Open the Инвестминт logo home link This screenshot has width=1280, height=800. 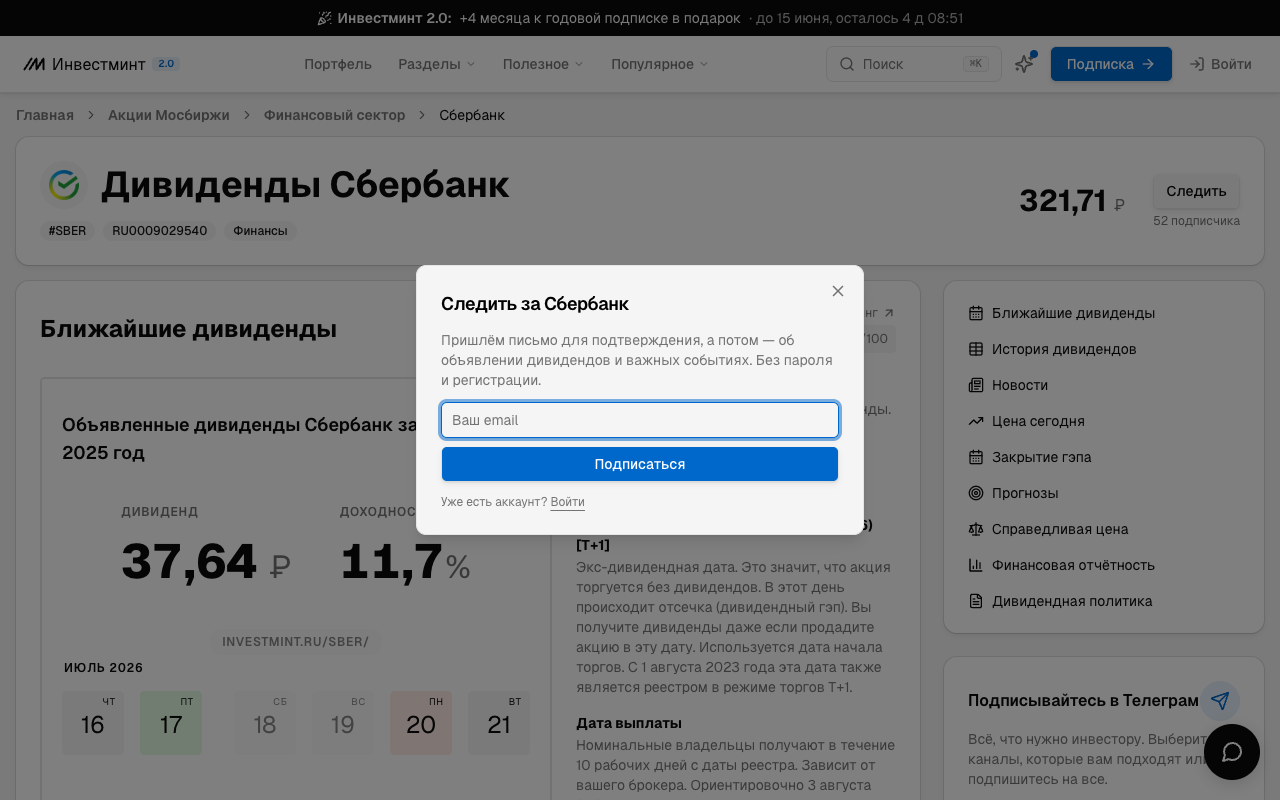[x=85, y=64]
